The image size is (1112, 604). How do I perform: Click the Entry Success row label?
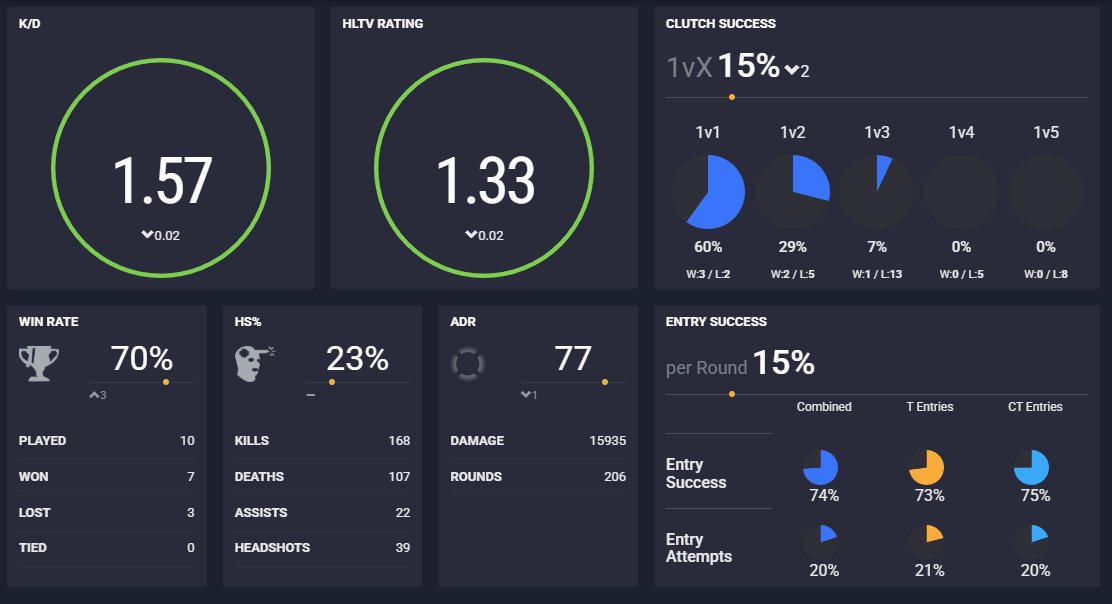pos(696,474)
